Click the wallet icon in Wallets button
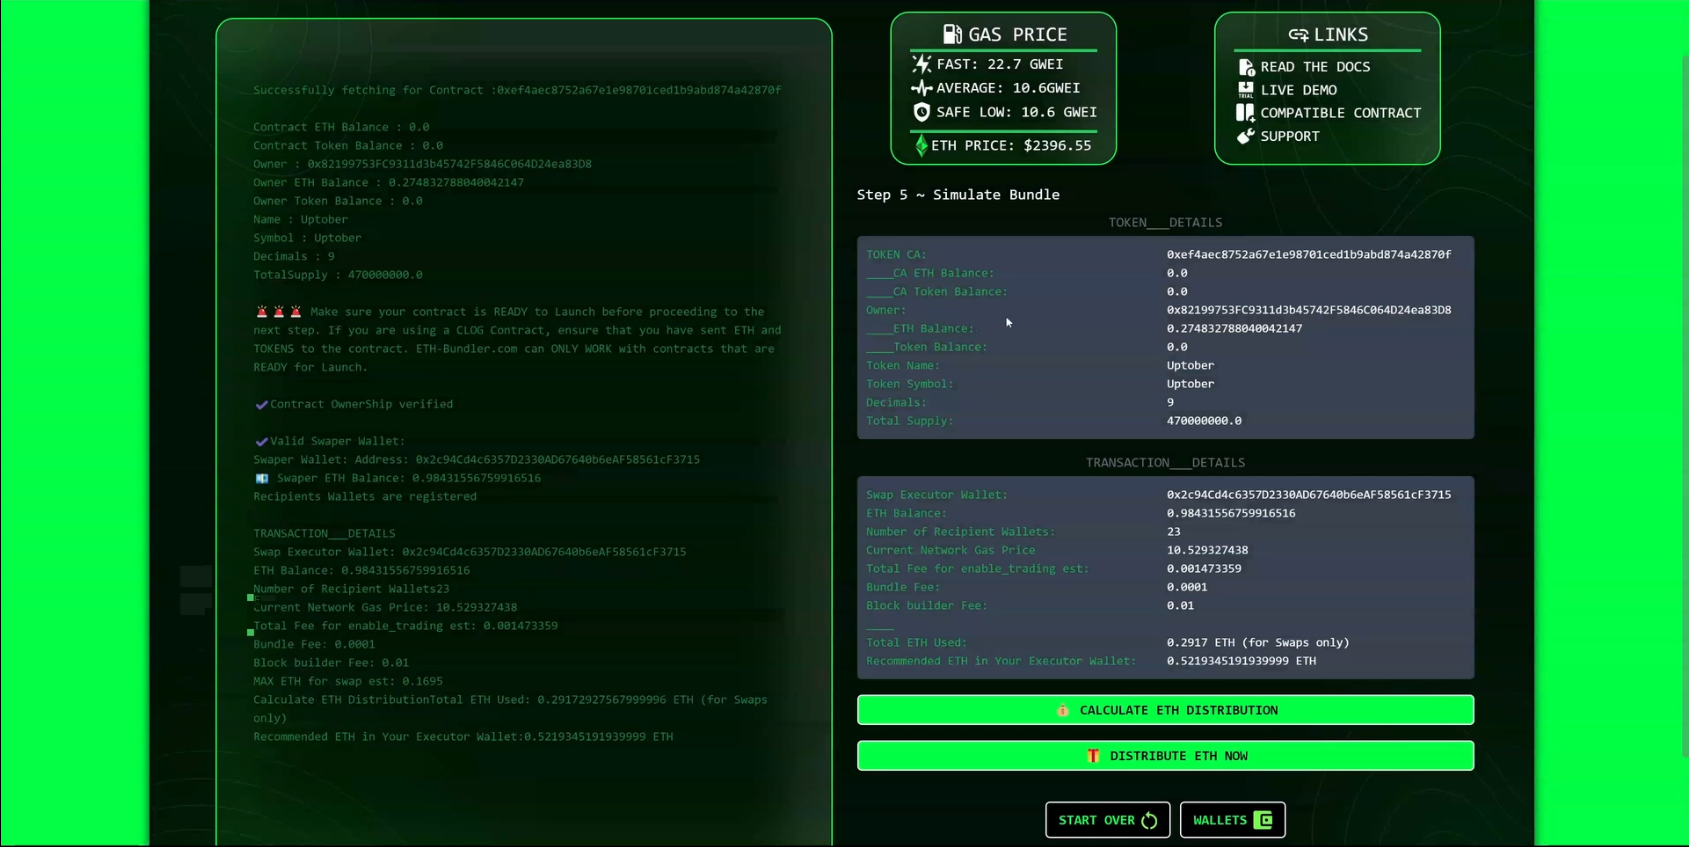 click(1263, 820)
